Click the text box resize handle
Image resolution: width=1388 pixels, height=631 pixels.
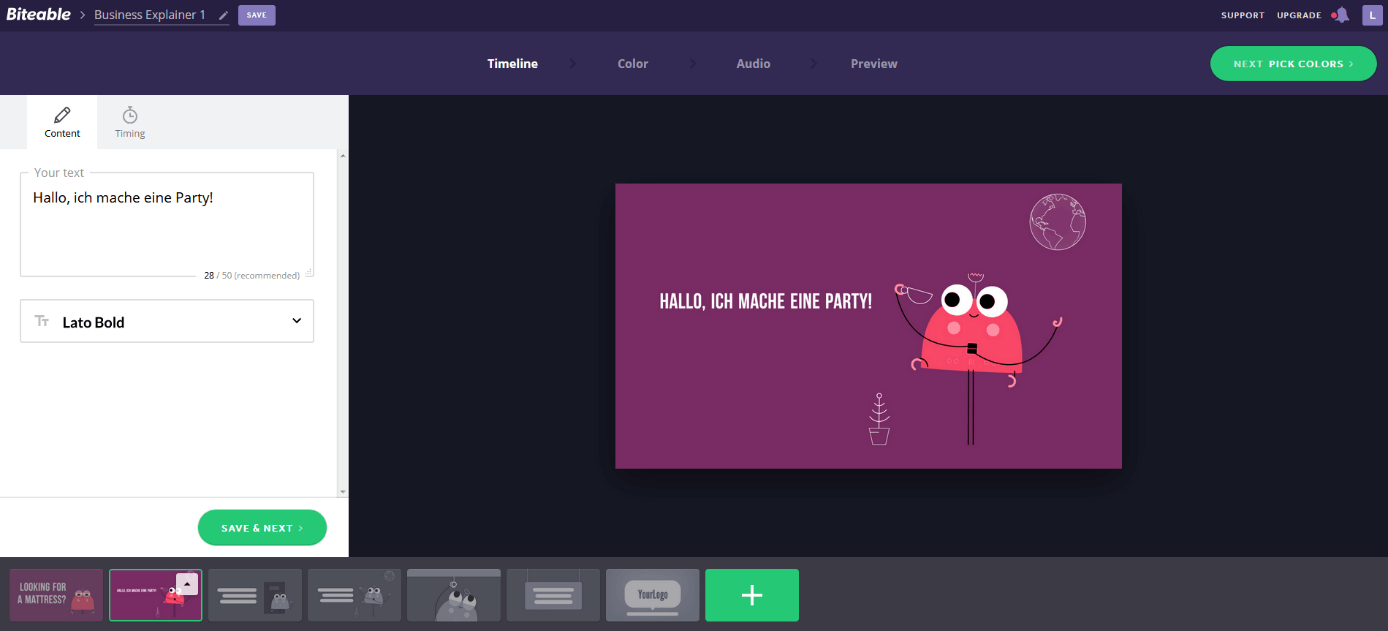click(x=309, y=272)
